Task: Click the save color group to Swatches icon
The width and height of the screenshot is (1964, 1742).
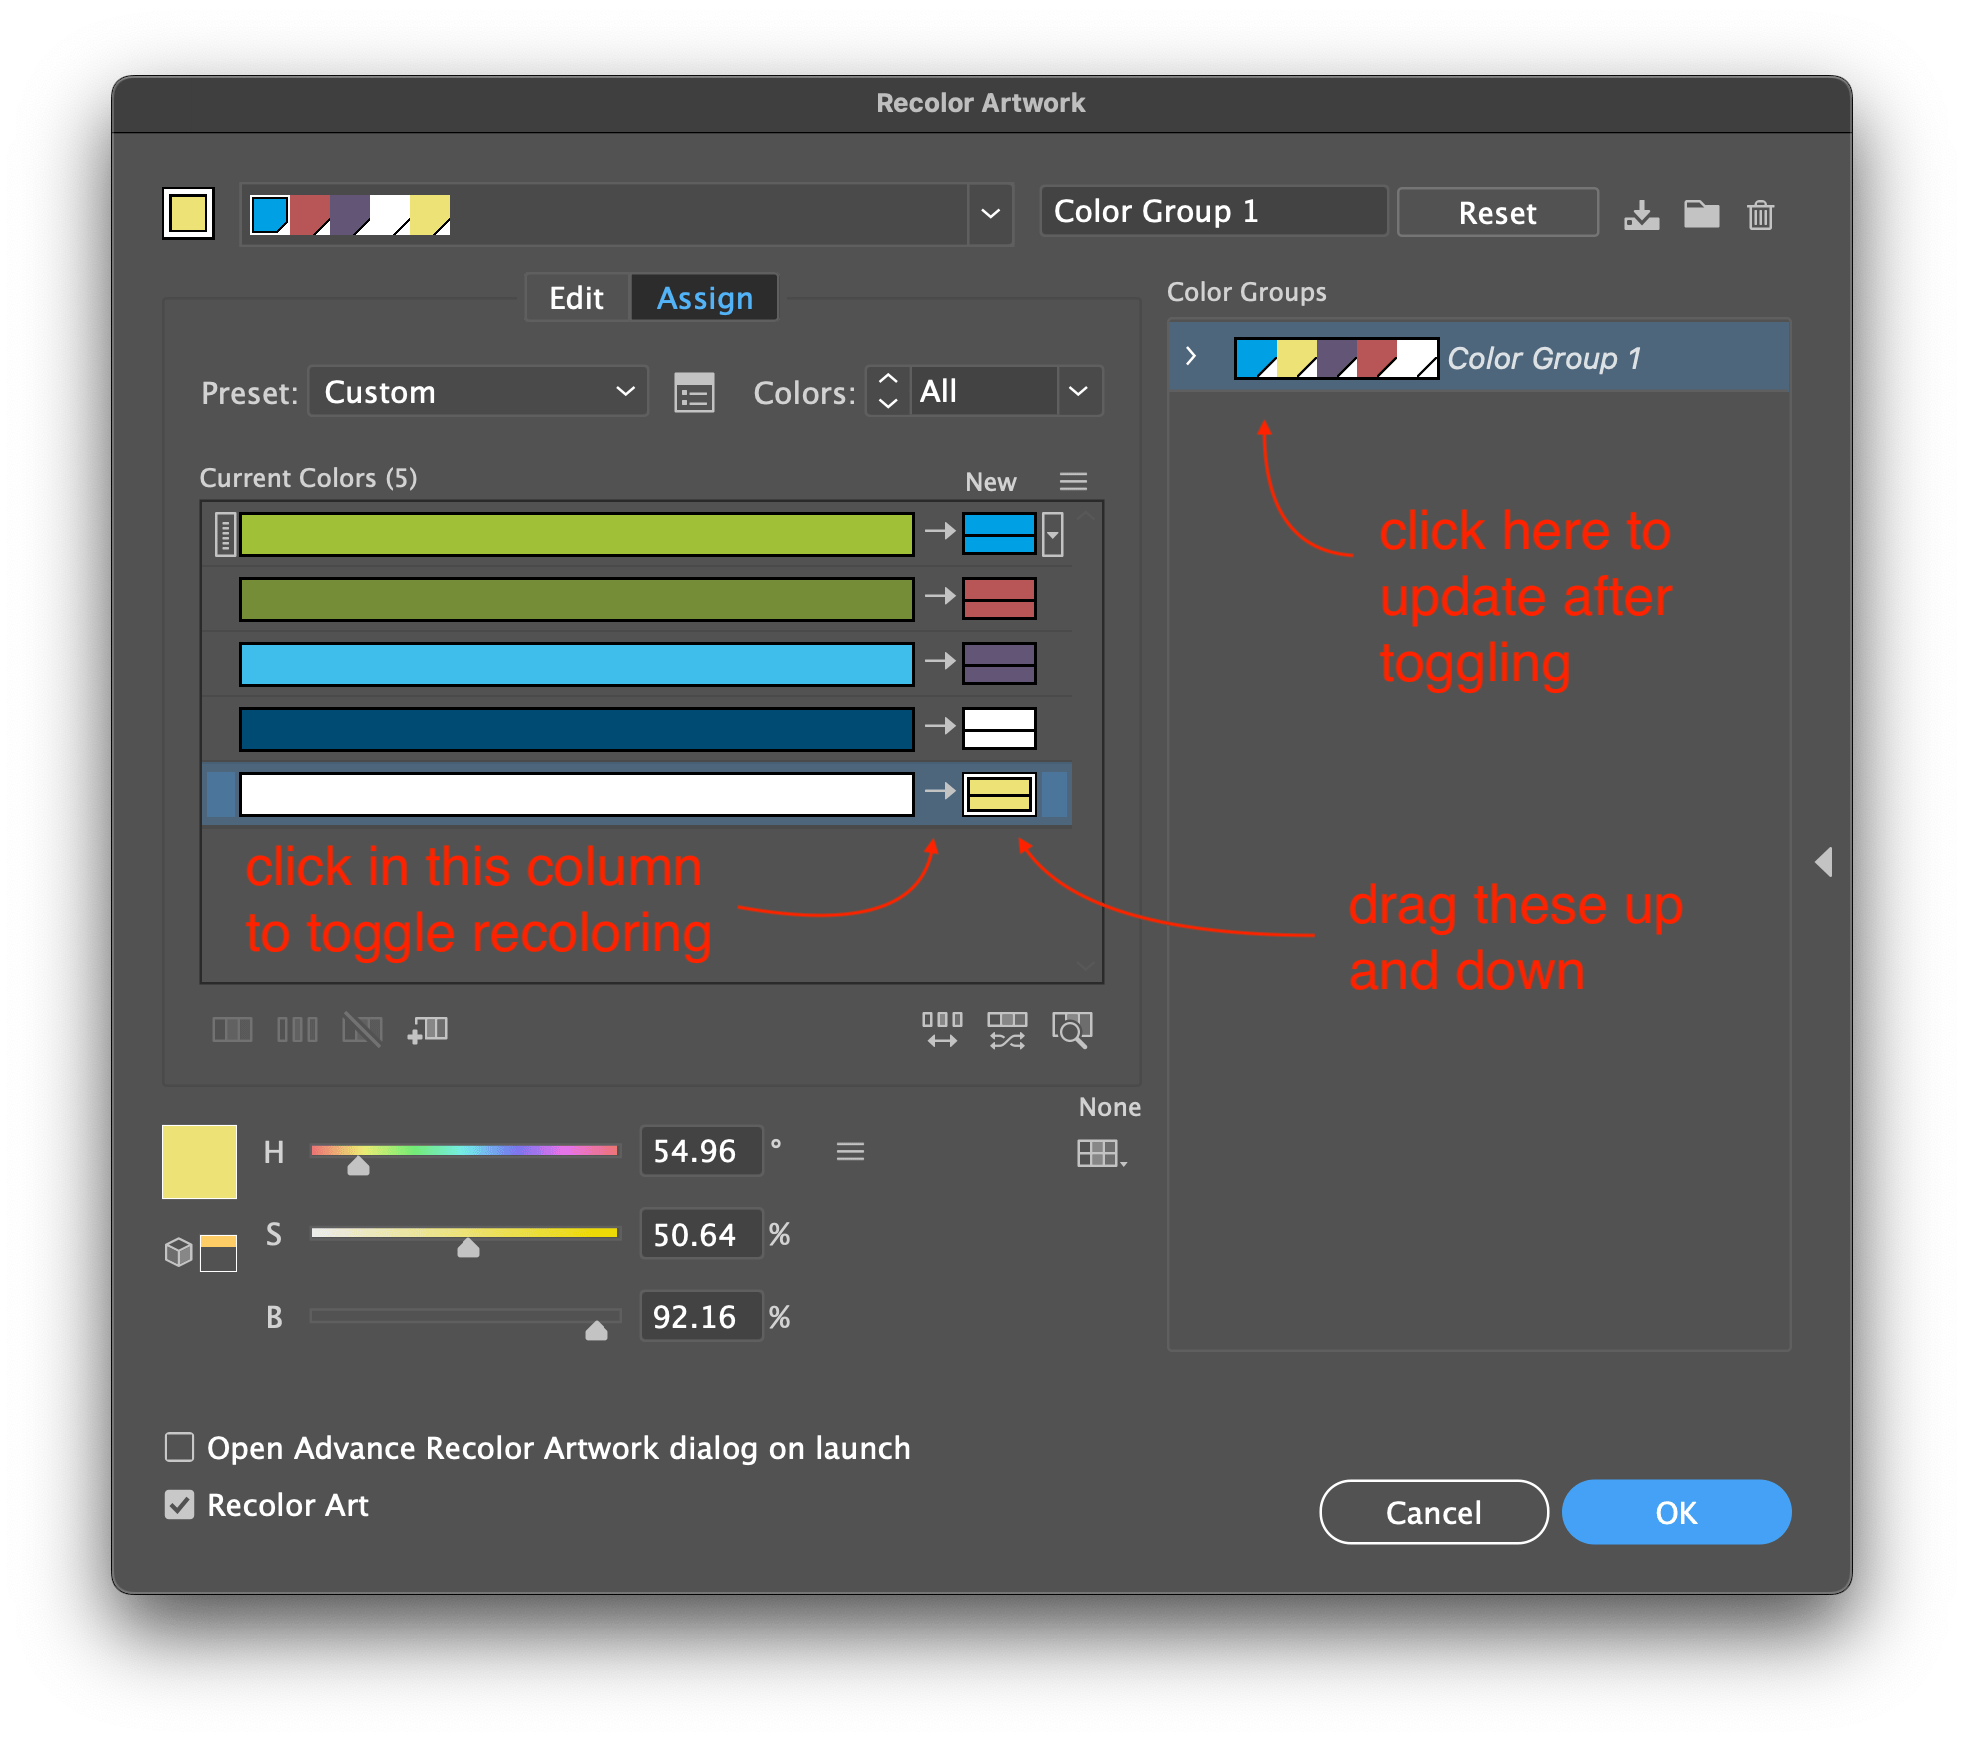Action: 1643,213
